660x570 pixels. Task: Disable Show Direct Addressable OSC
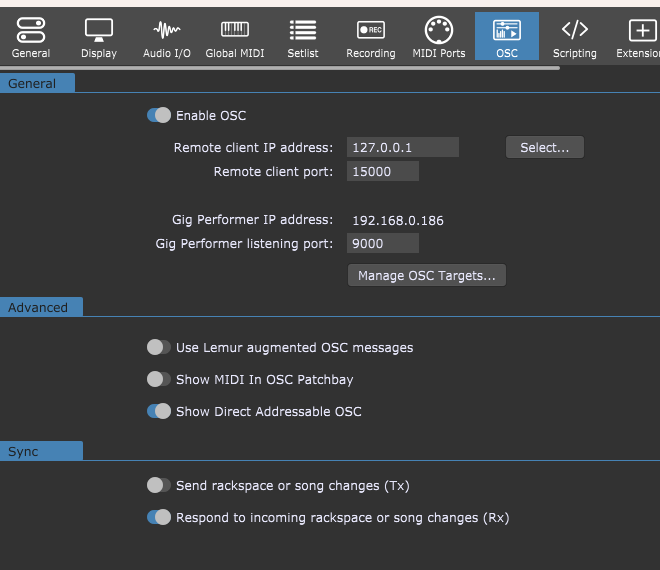[159, 411]
